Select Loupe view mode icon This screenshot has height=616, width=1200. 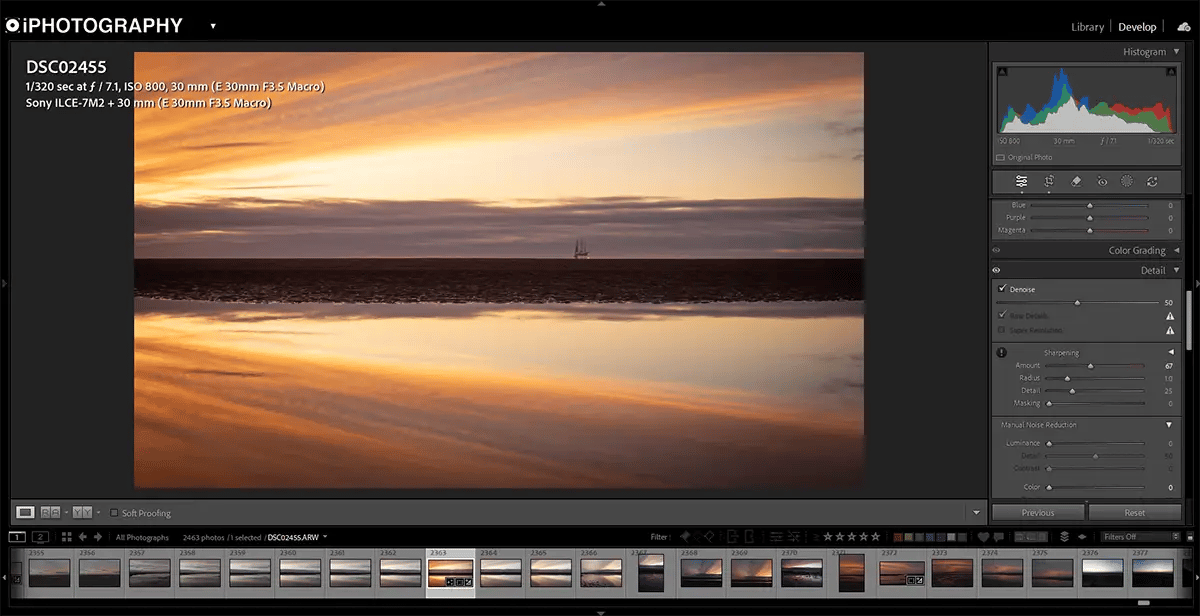click(x=26, y=512)
